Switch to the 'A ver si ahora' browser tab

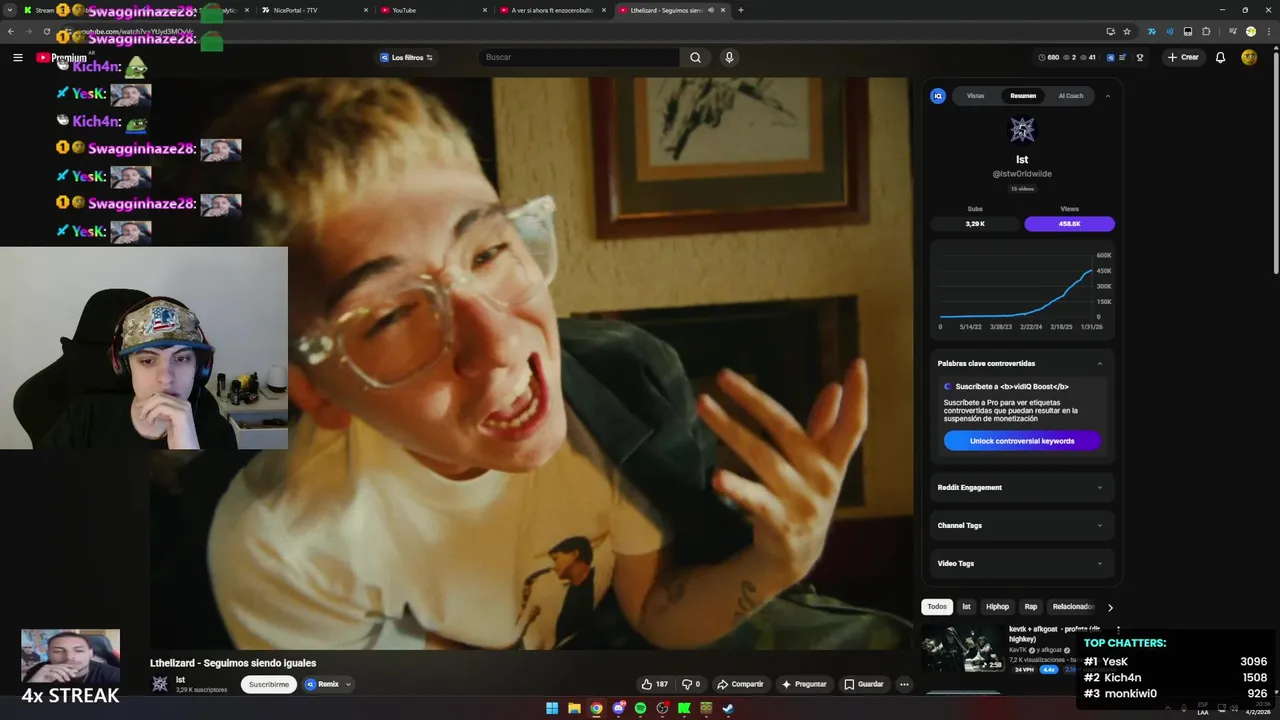click(552, 10)
